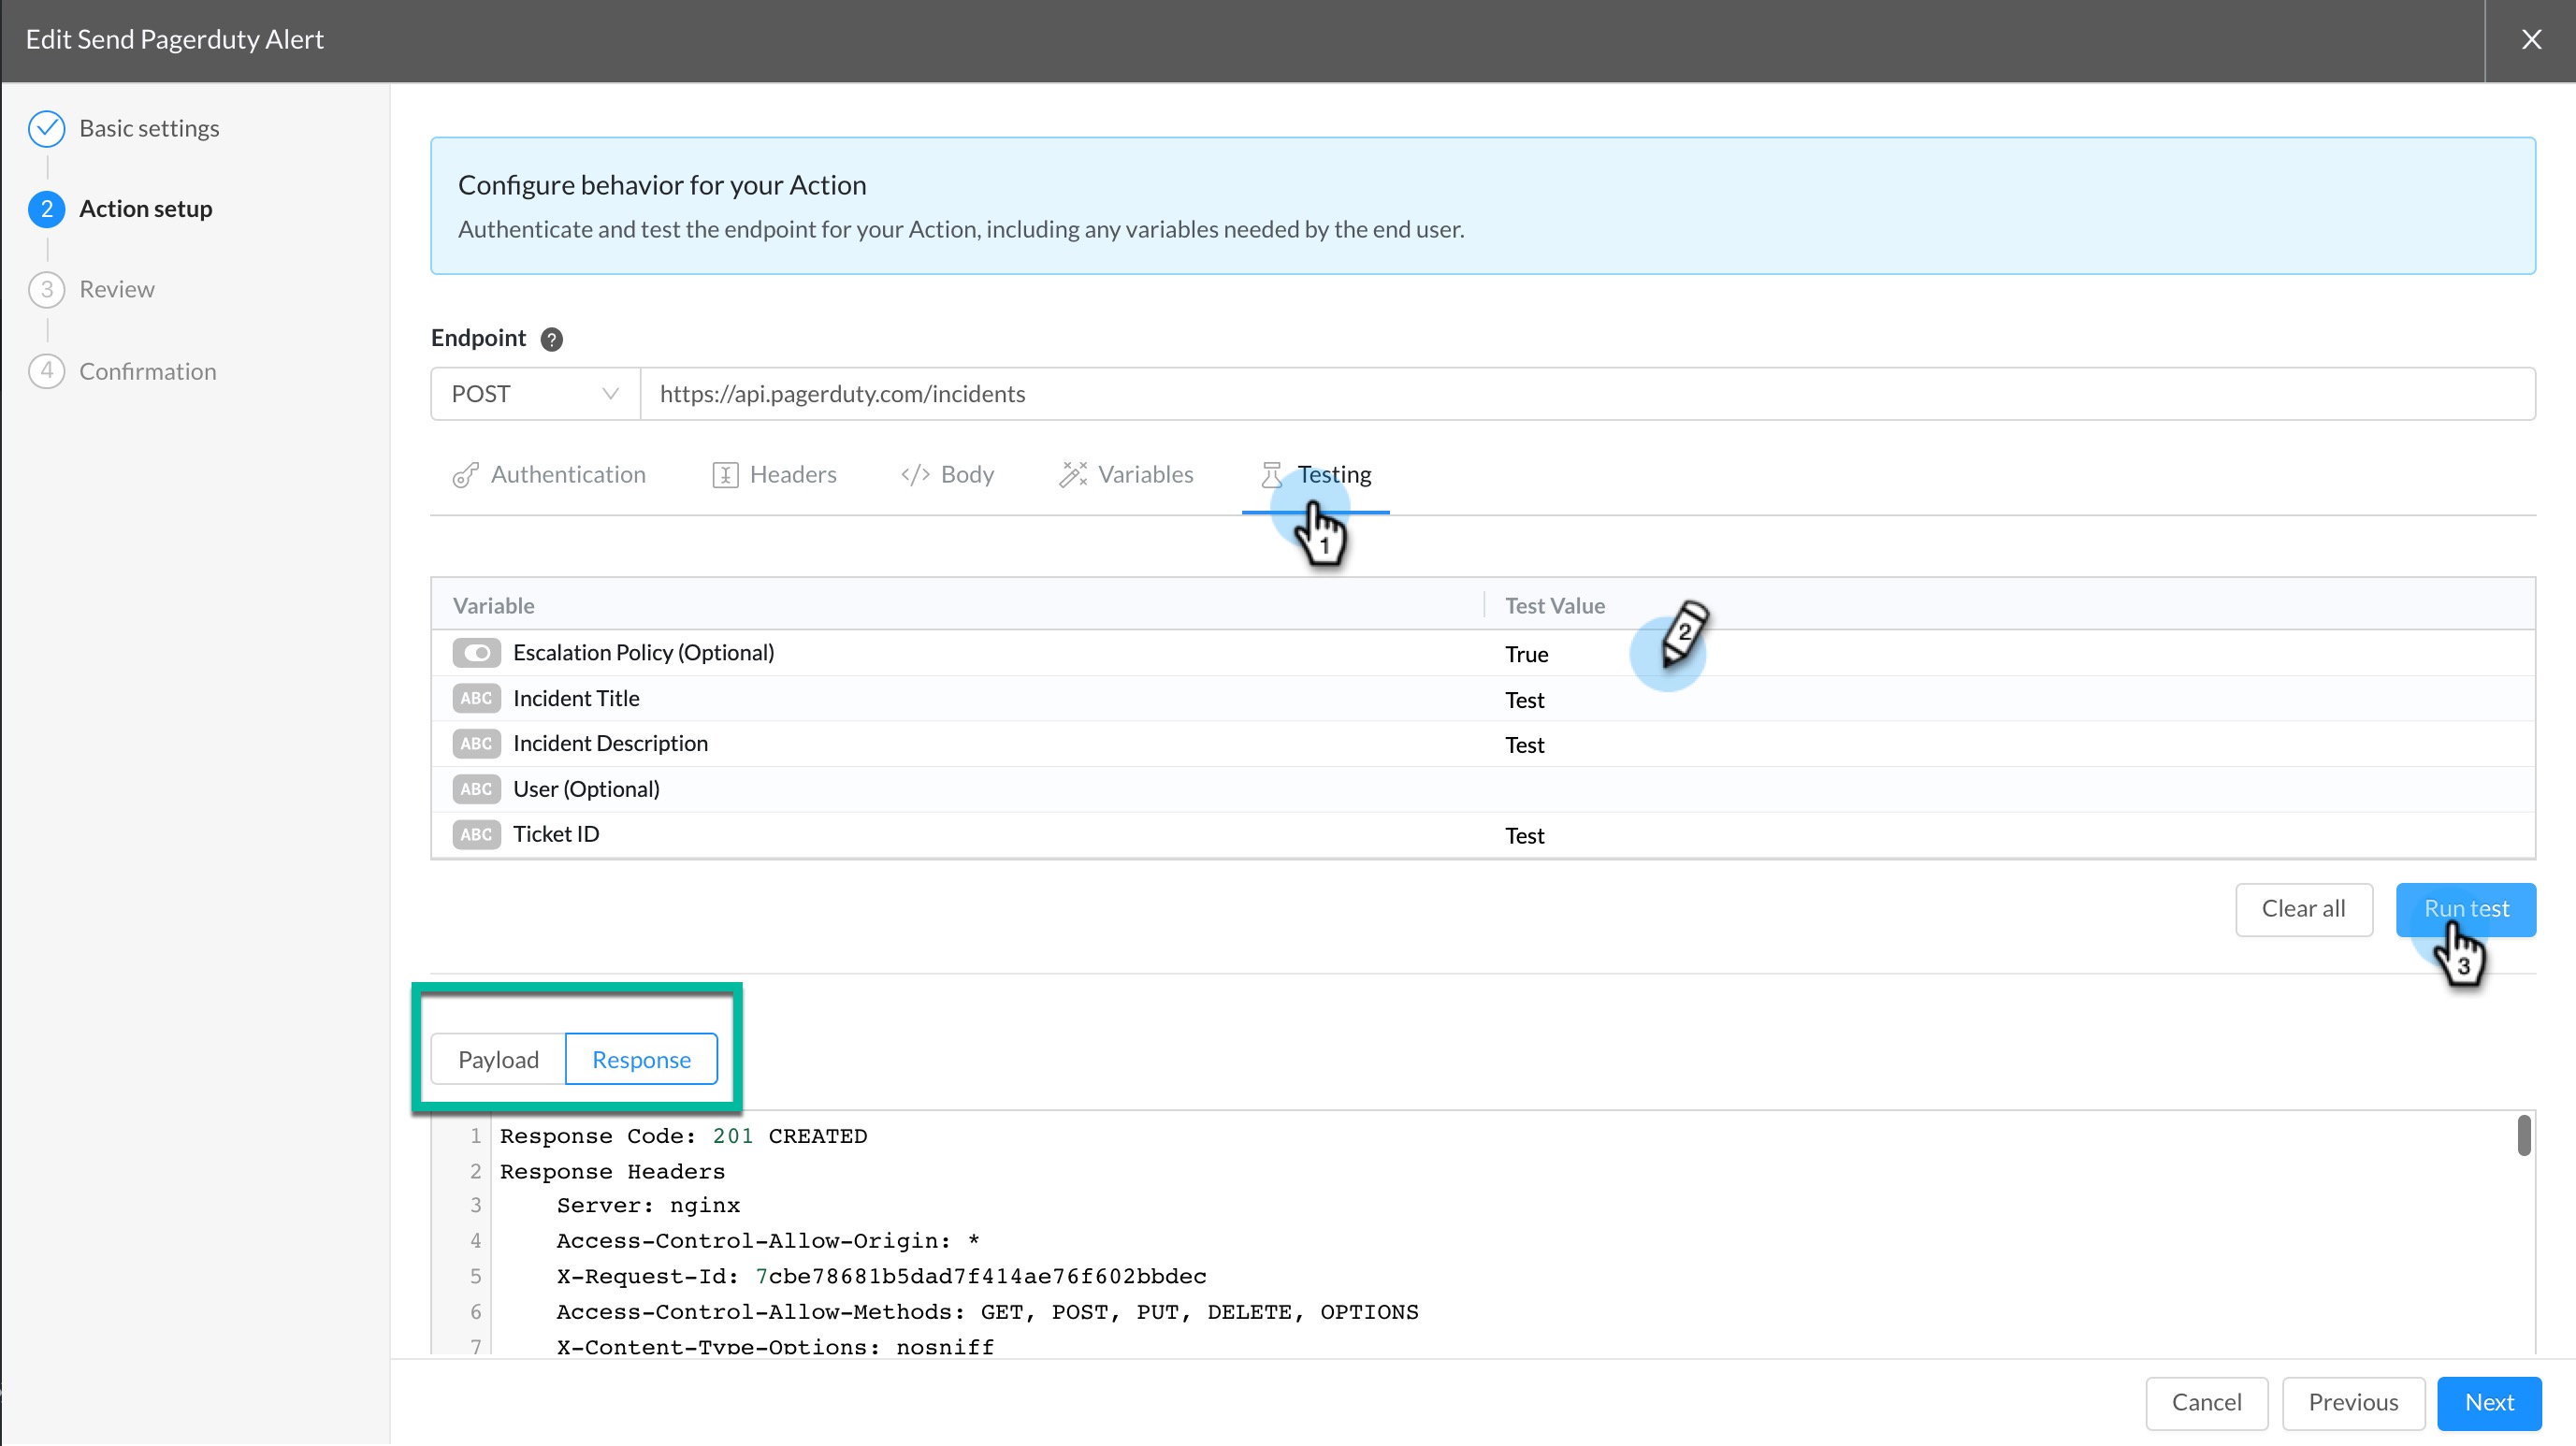
Task: Switch to the Authentication tab
Action: (x=549, y=475)
